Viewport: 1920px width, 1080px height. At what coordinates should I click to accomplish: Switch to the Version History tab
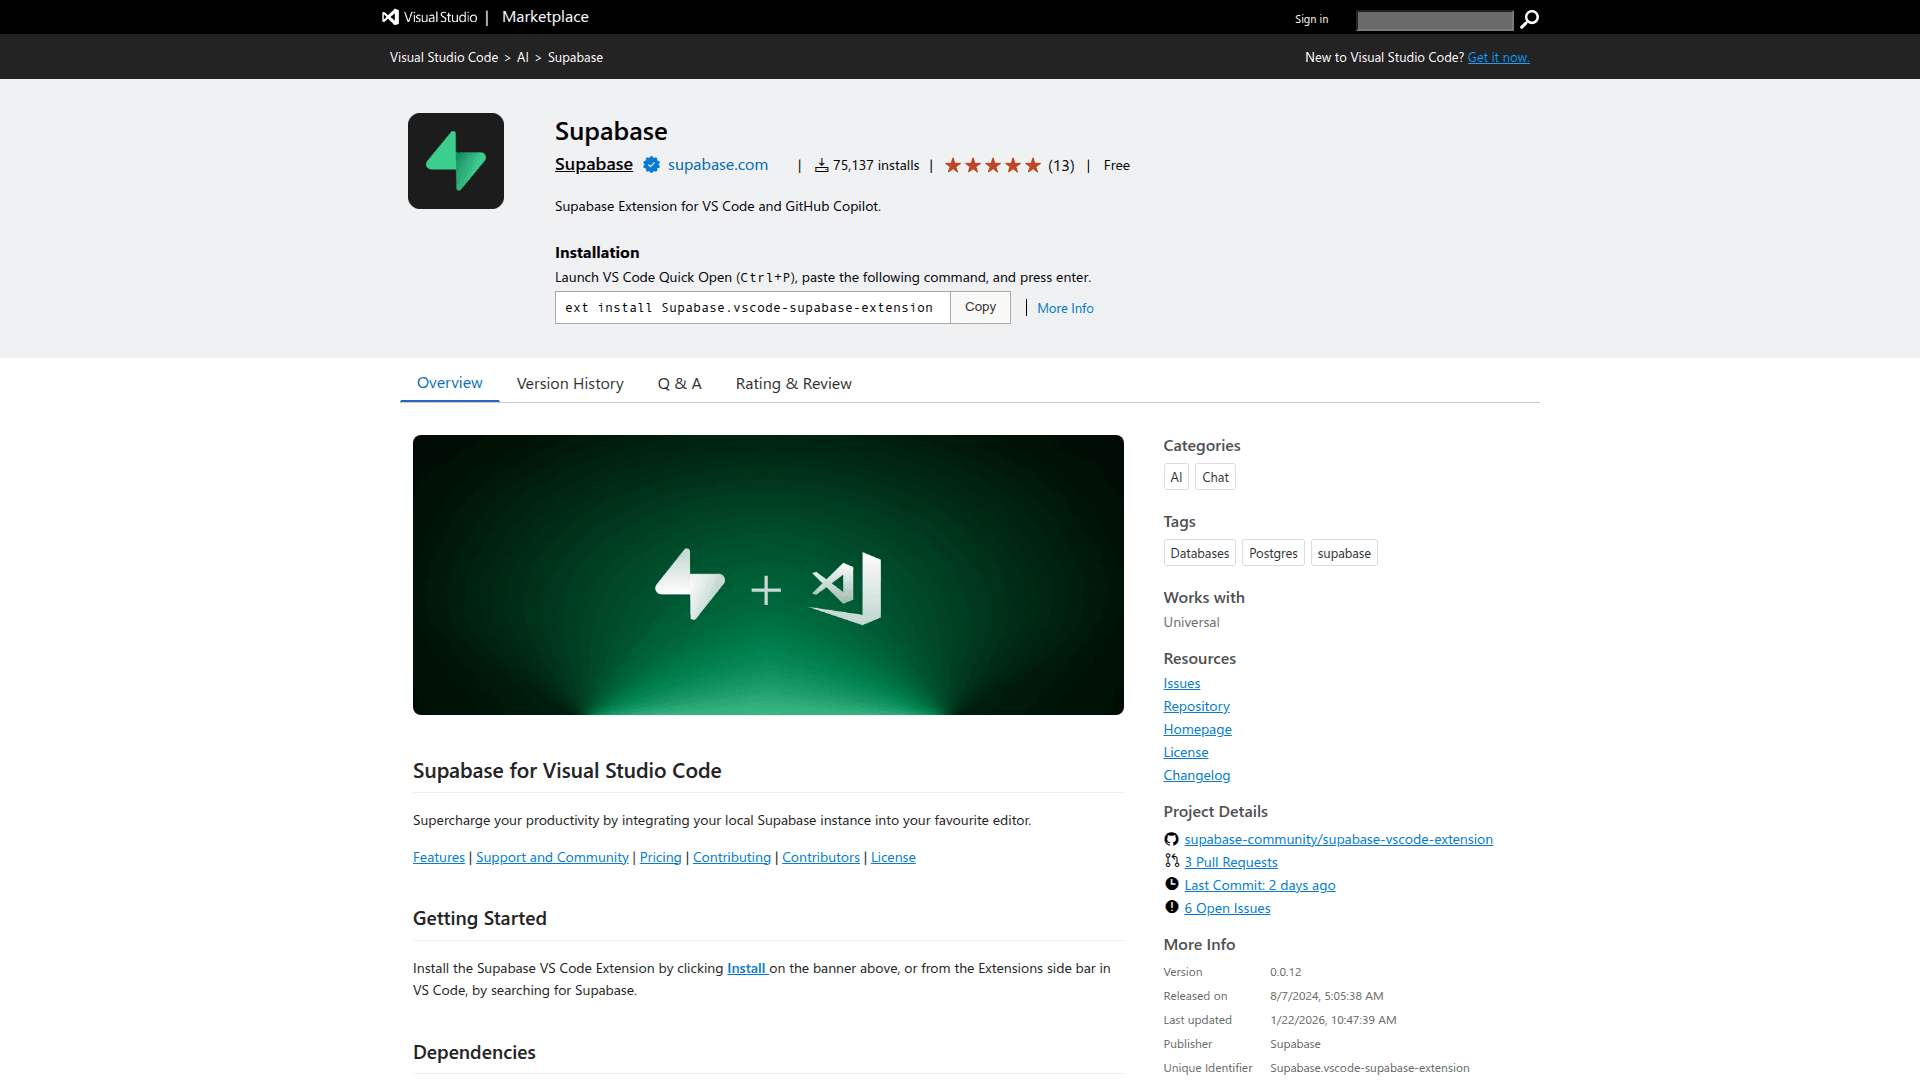click(x=570, y=383)
